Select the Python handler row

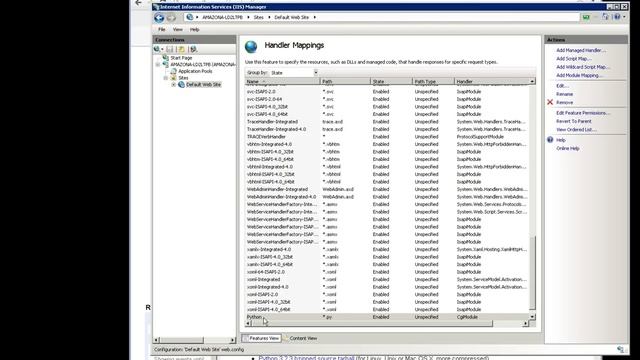[387, 317]
